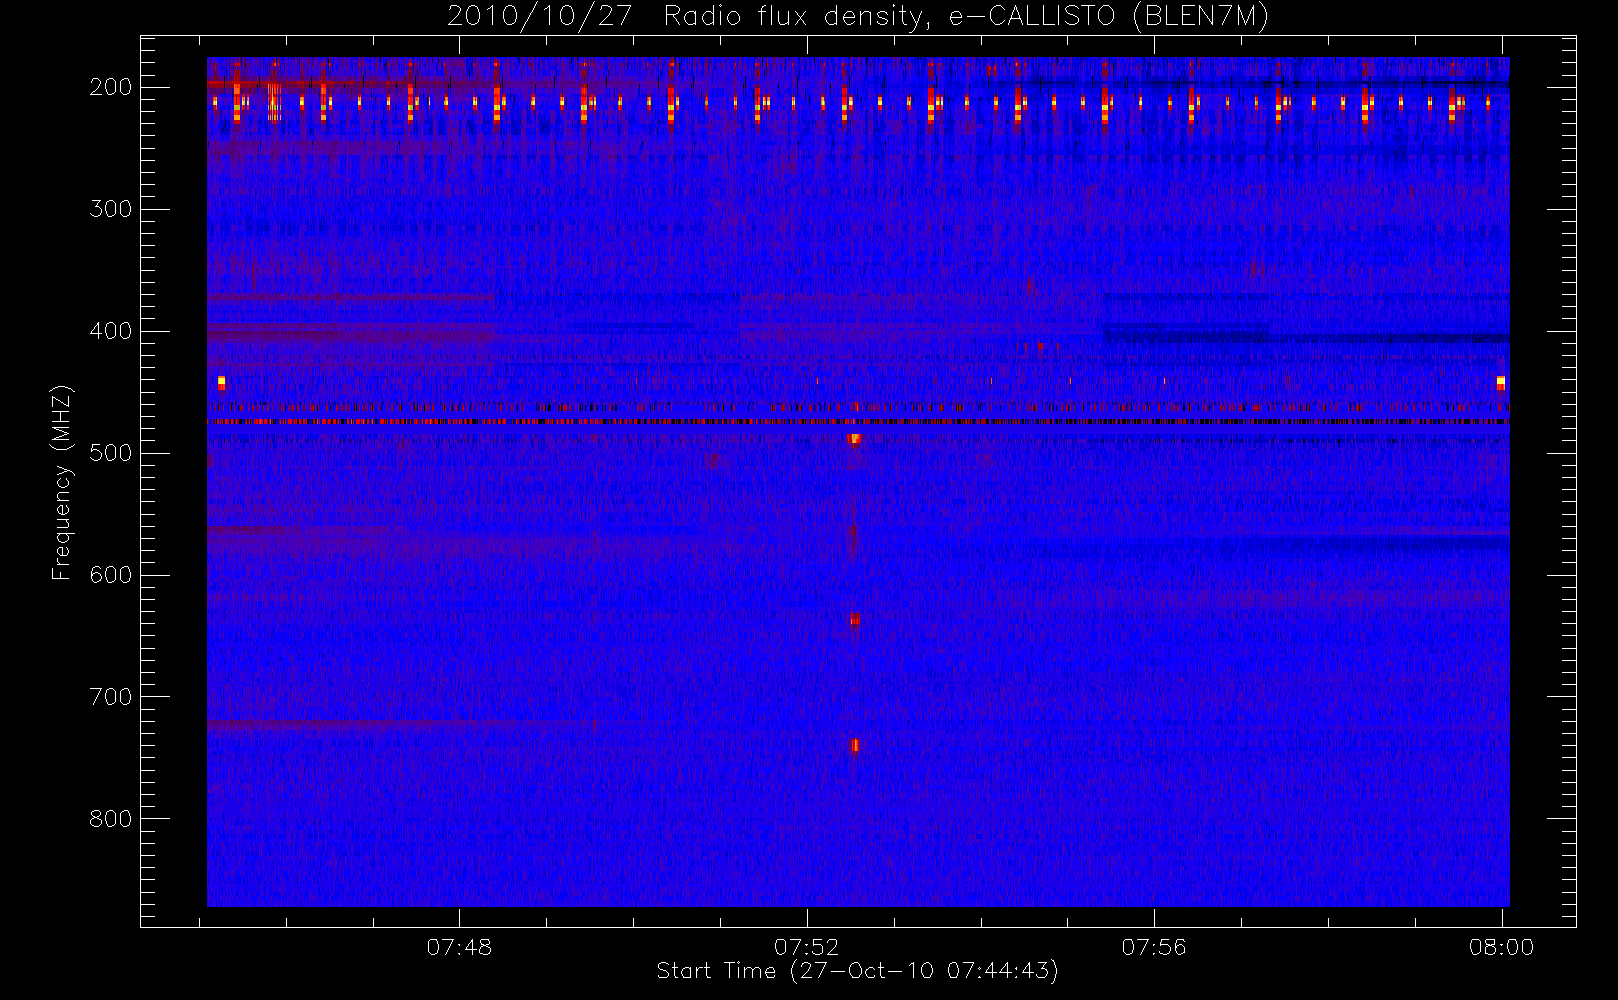Screen dimensions: 1618x1000
Task: Click the bright burst spot near 740 MHz
Action: (855, 745)
